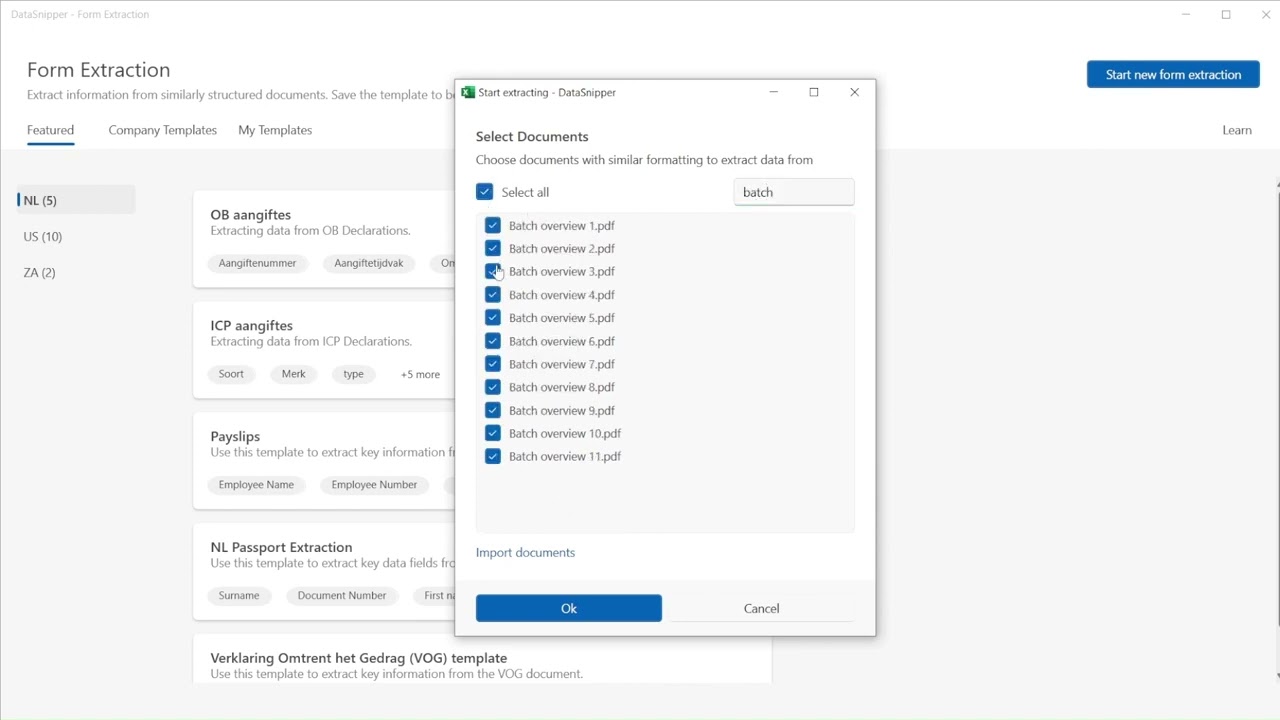1280x720 pixels.
Task: Minimize the Form Extraction main window
Action: point(1186,15)
